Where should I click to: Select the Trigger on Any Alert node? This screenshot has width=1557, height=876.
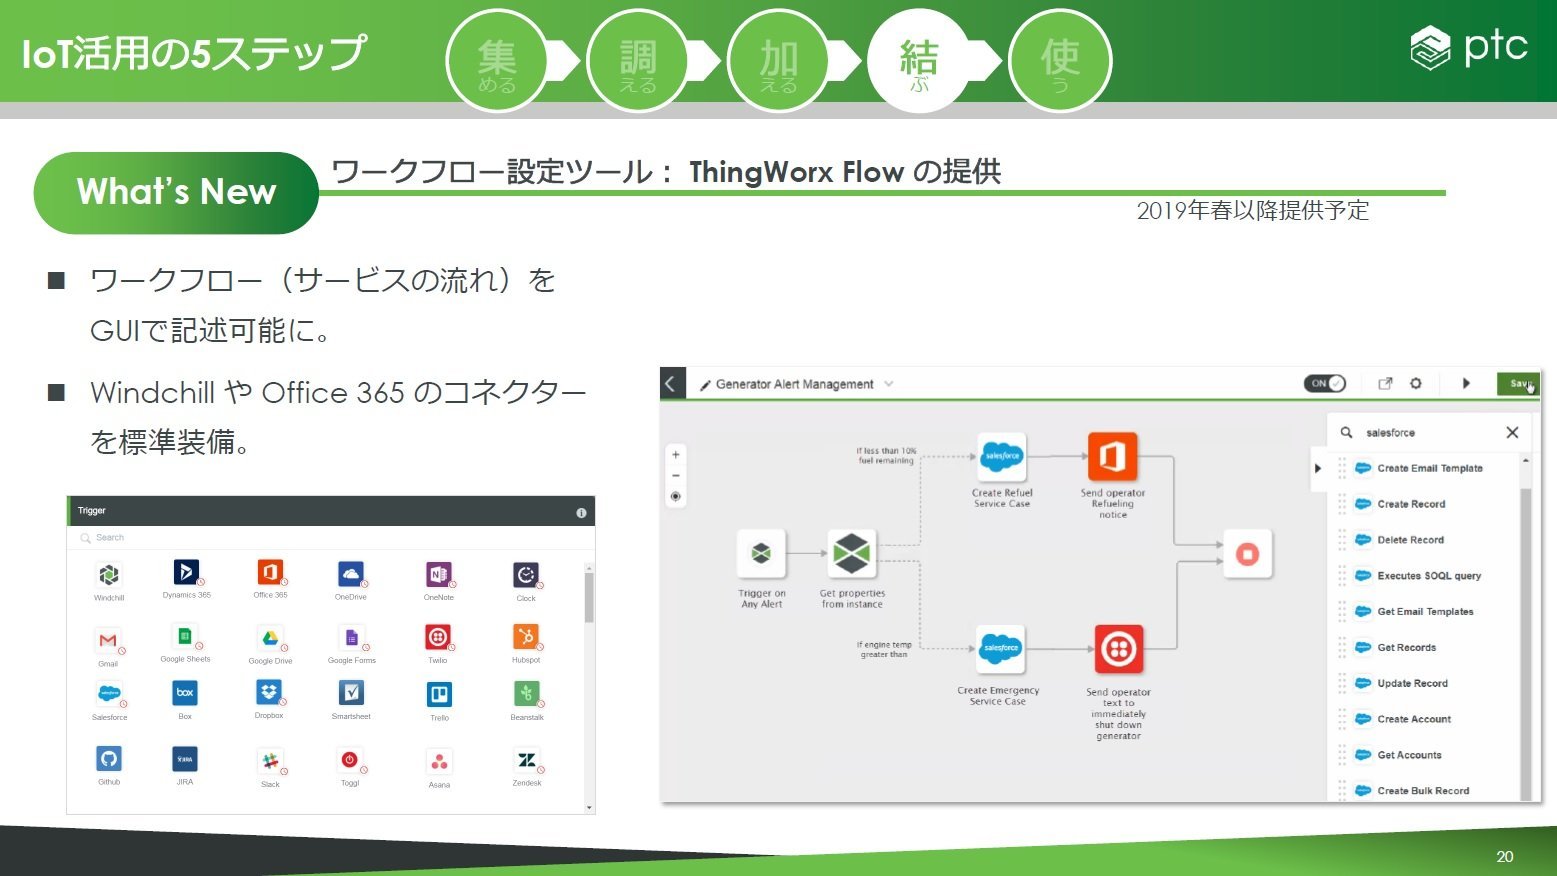coord(761,553)
